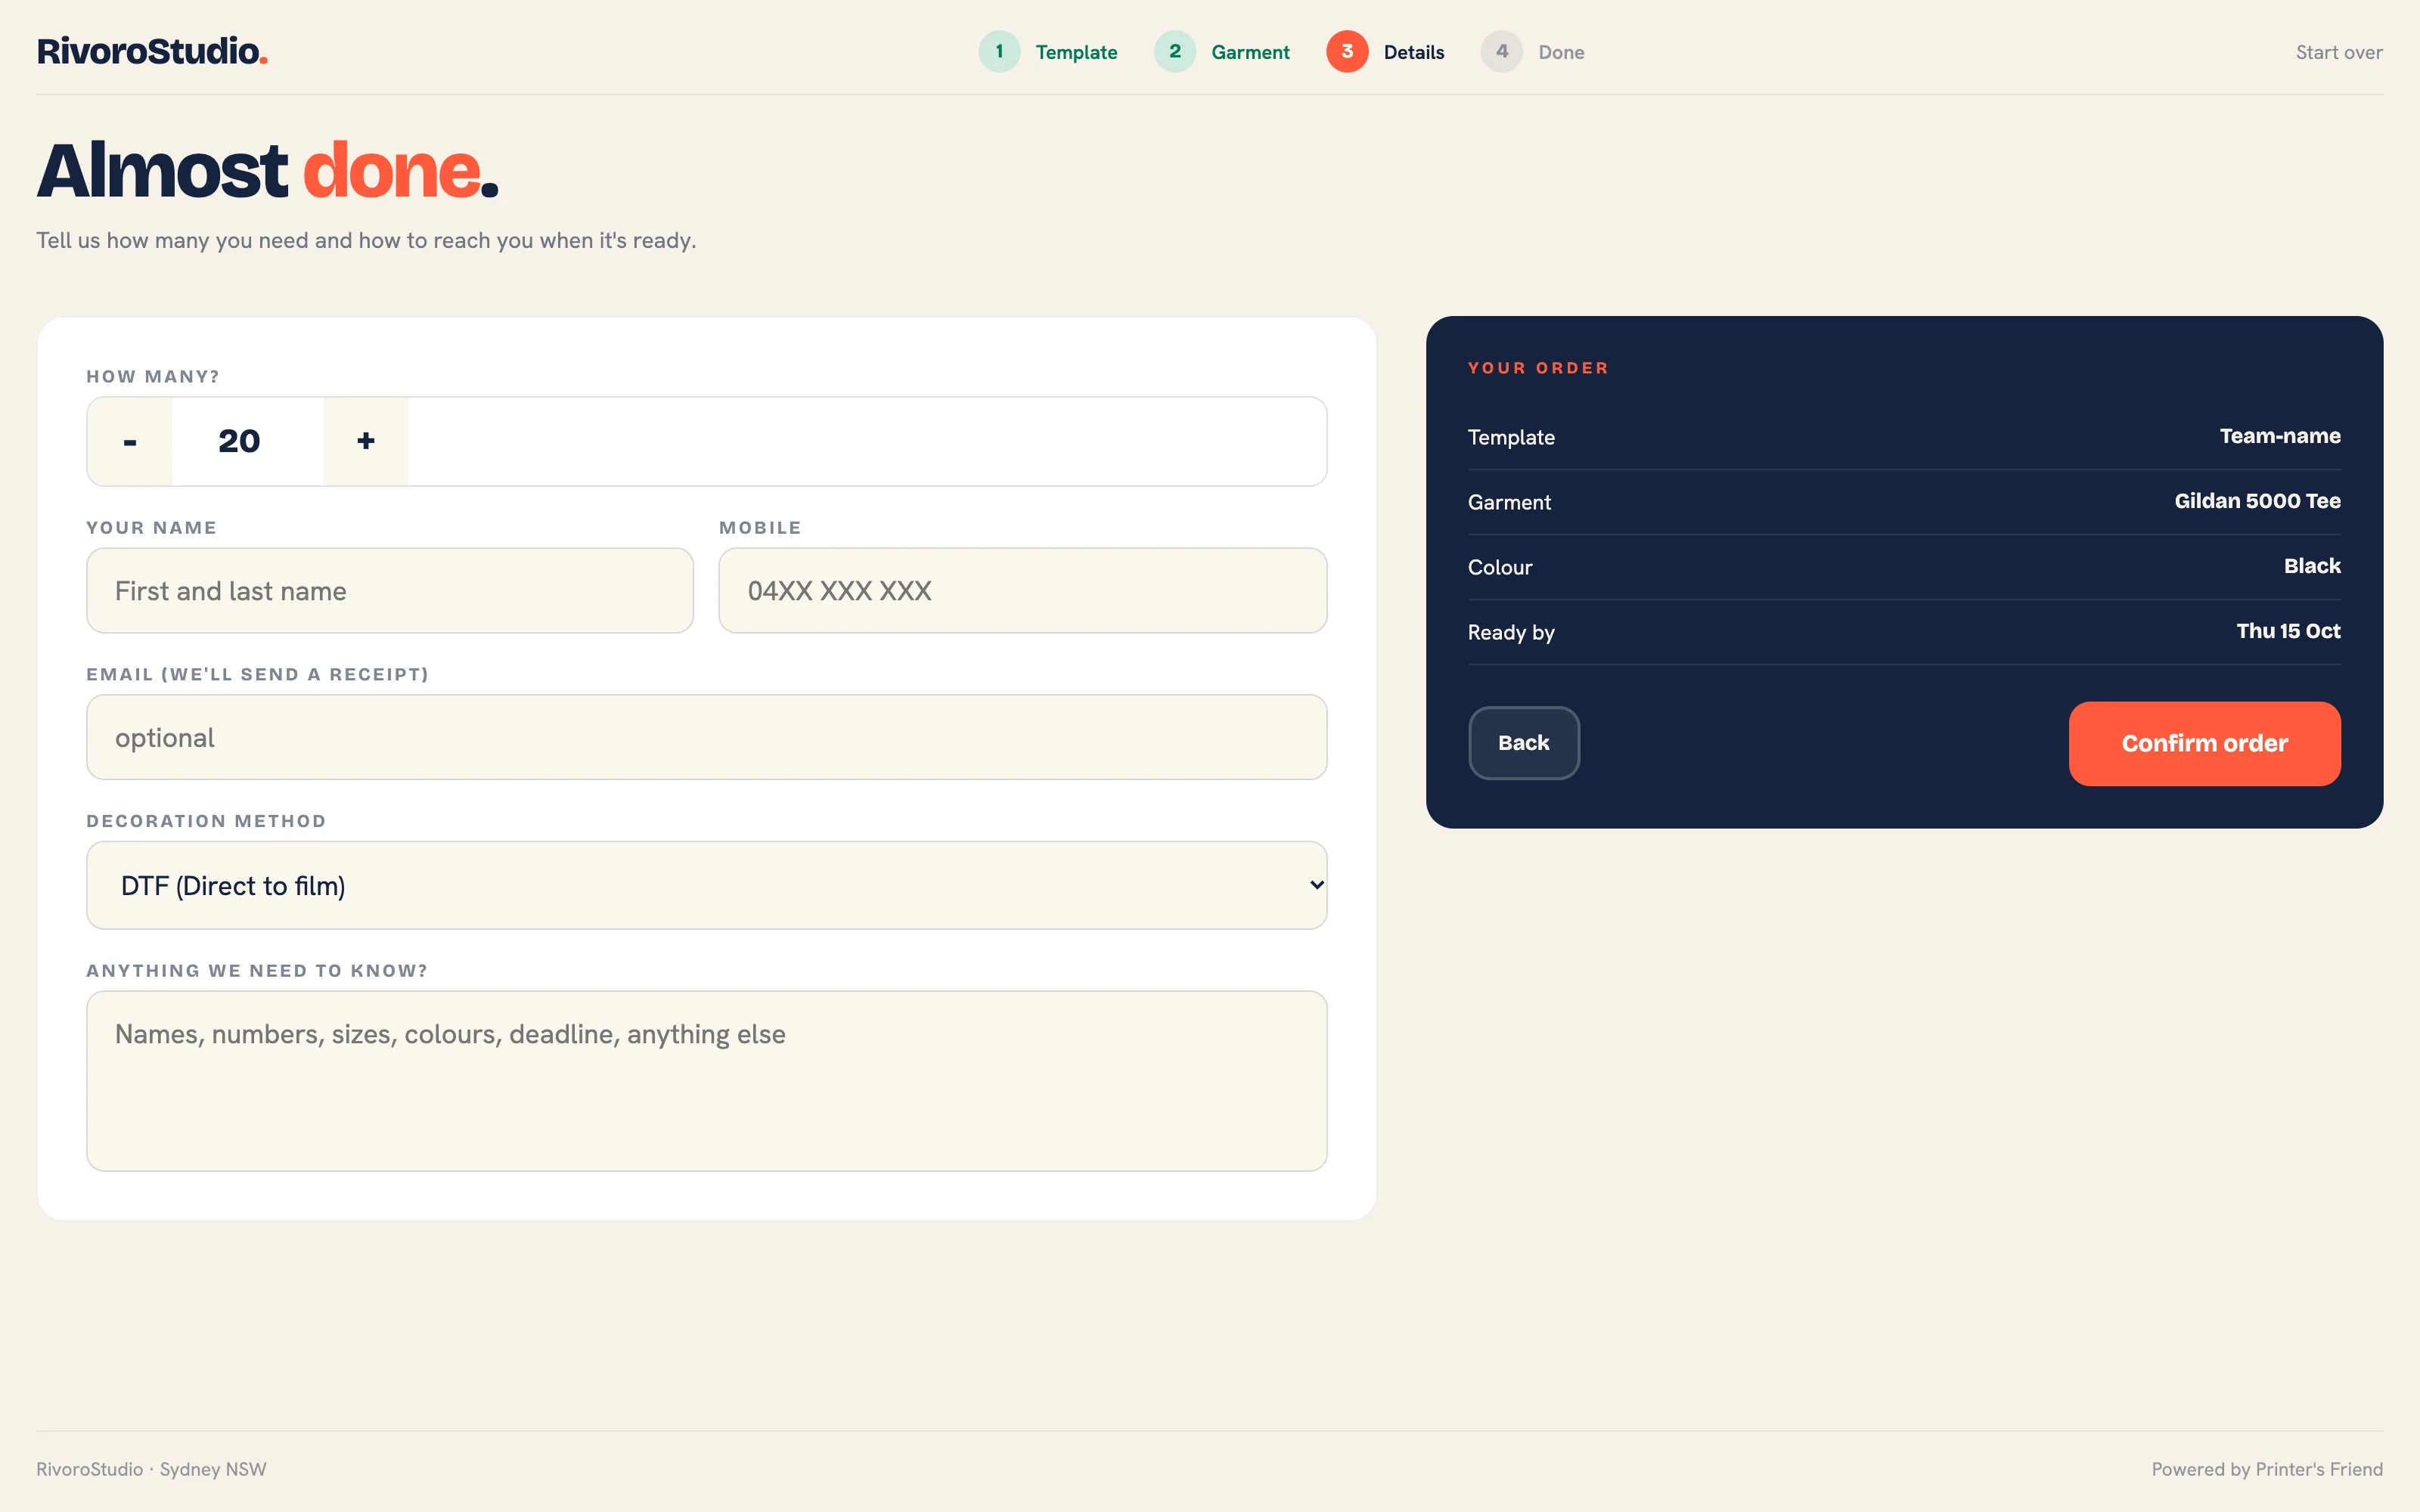This screenshot has width=2420, height=1512.
Task: Click the Thu 15 Oct ready date
Action: [x=2288, y=631]
